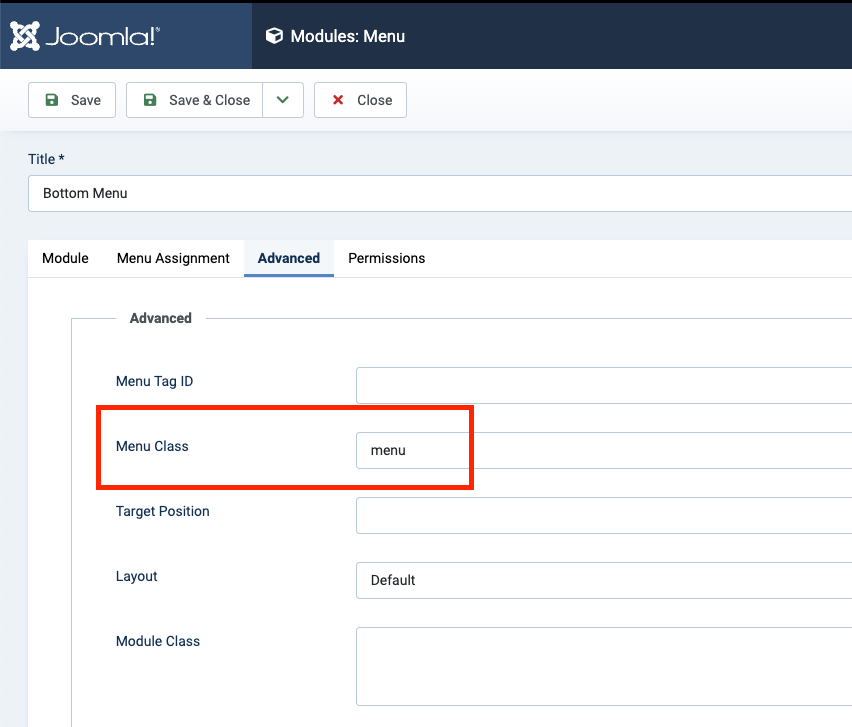The width and height of the screenshot is (852, 727).
Task: Click the Target Position label
Action: [x=163, y=511]
